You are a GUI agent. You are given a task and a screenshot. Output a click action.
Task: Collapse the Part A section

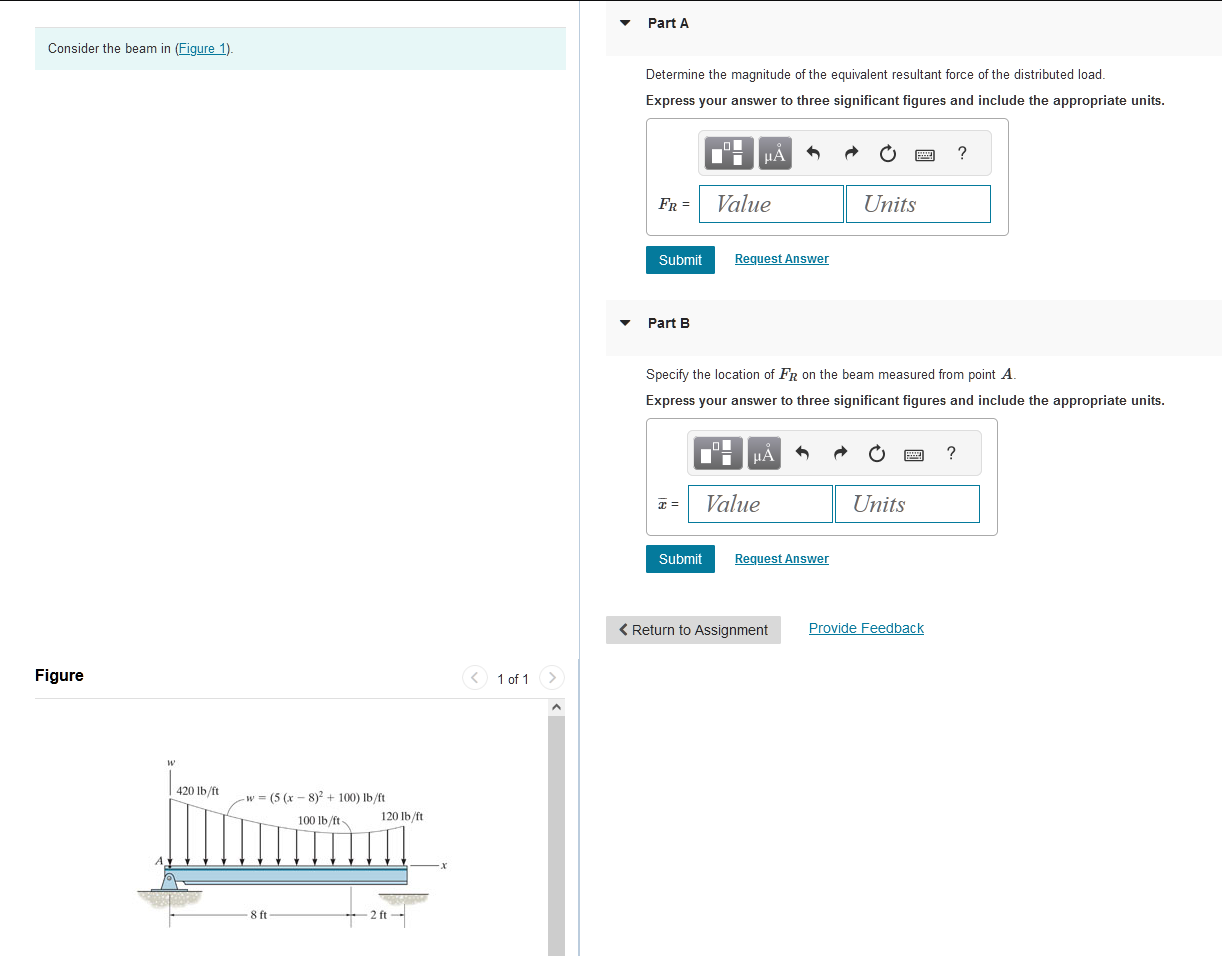coord(624,22)
